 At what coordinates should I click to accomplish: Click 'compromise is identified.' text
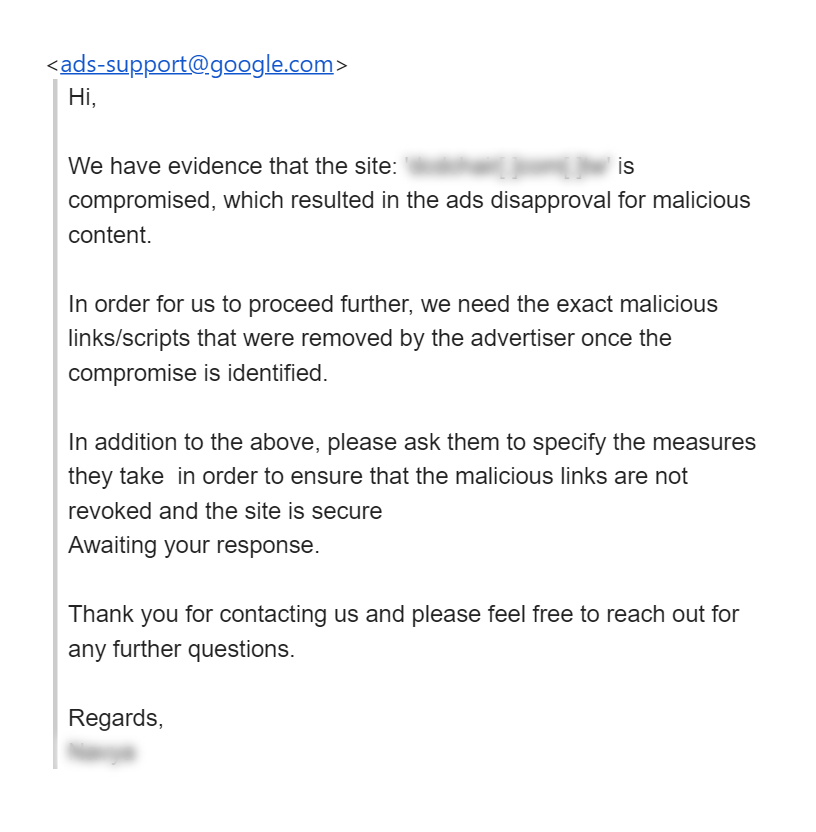coord(198,373)
